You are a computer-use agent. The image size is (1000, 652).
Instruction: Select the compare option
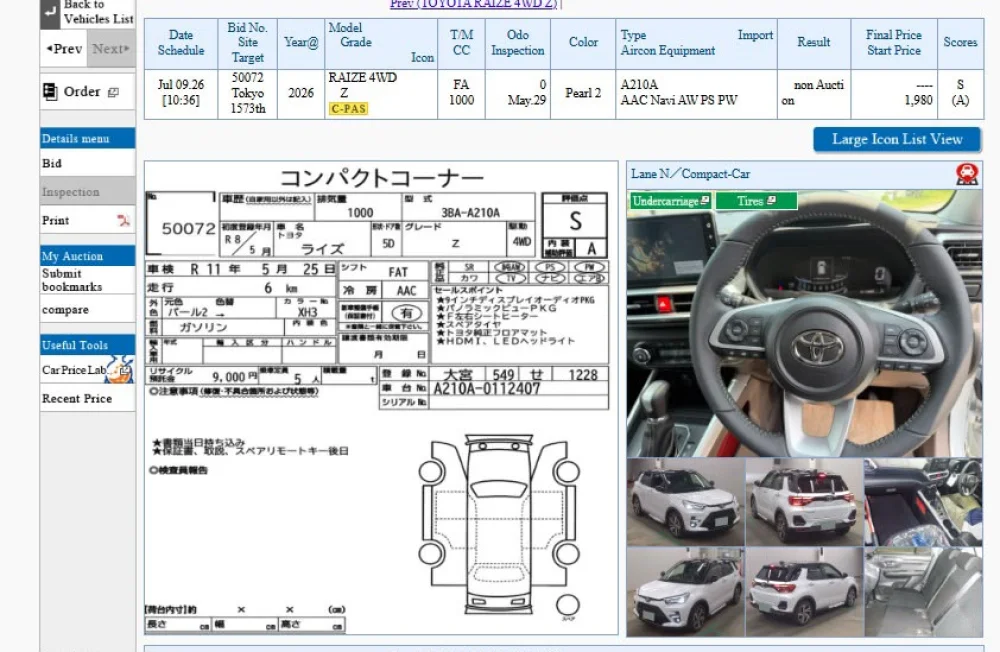point(87,309)
